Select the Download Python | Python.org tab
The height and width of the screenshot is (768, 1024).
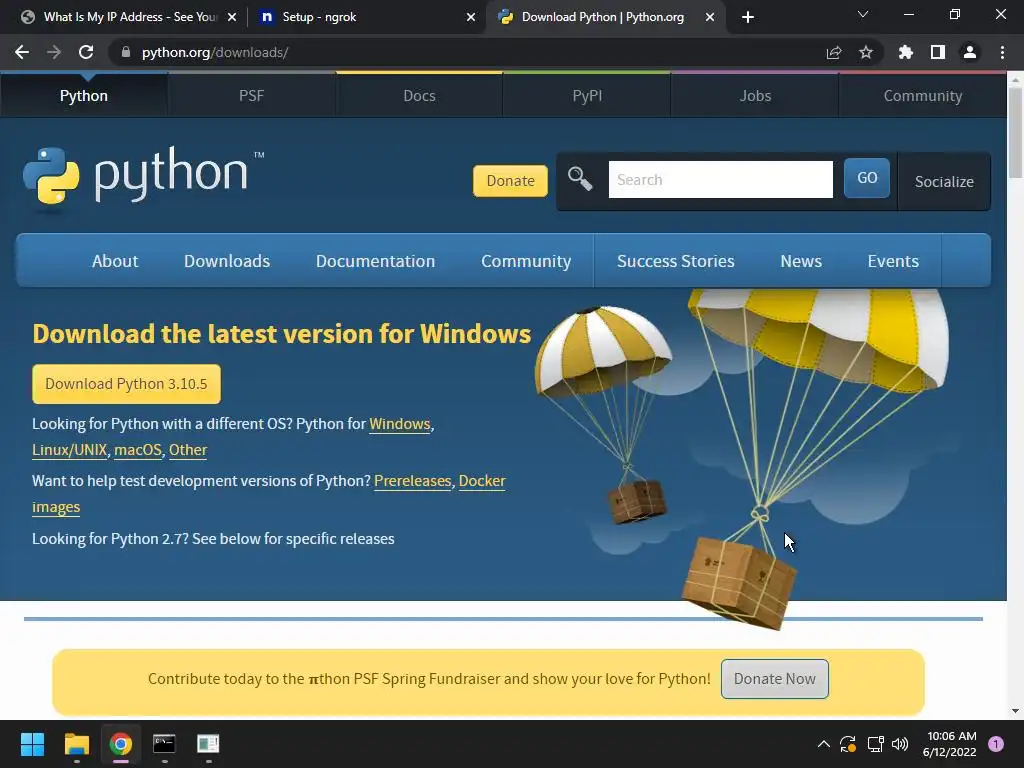point(601,17)
